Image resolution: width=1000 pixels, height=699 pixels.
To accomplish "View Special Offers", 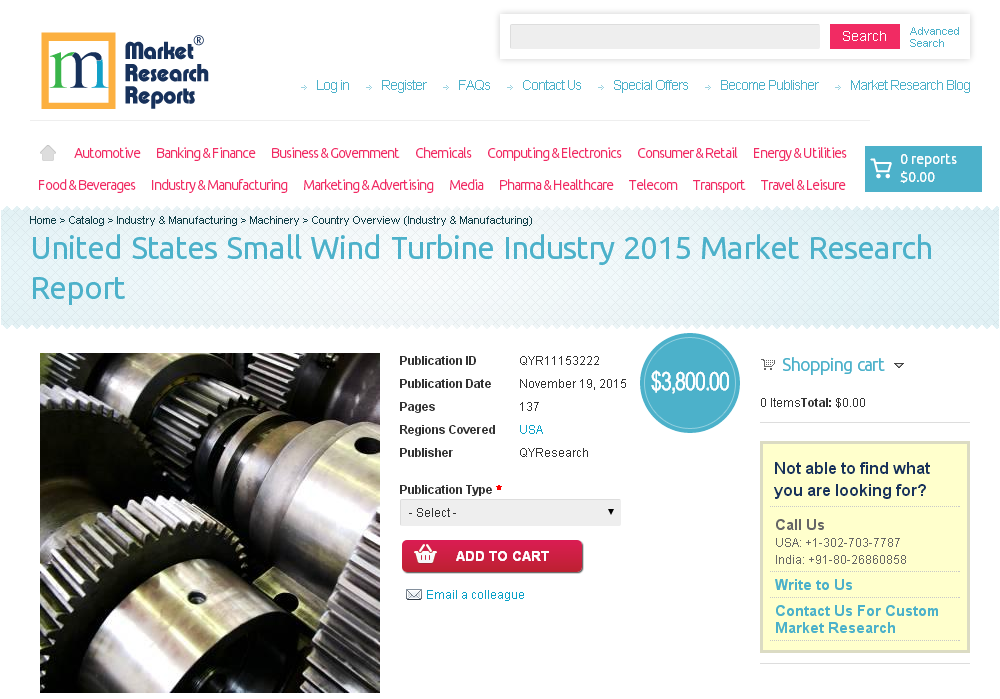I will [x=651, y=85].
